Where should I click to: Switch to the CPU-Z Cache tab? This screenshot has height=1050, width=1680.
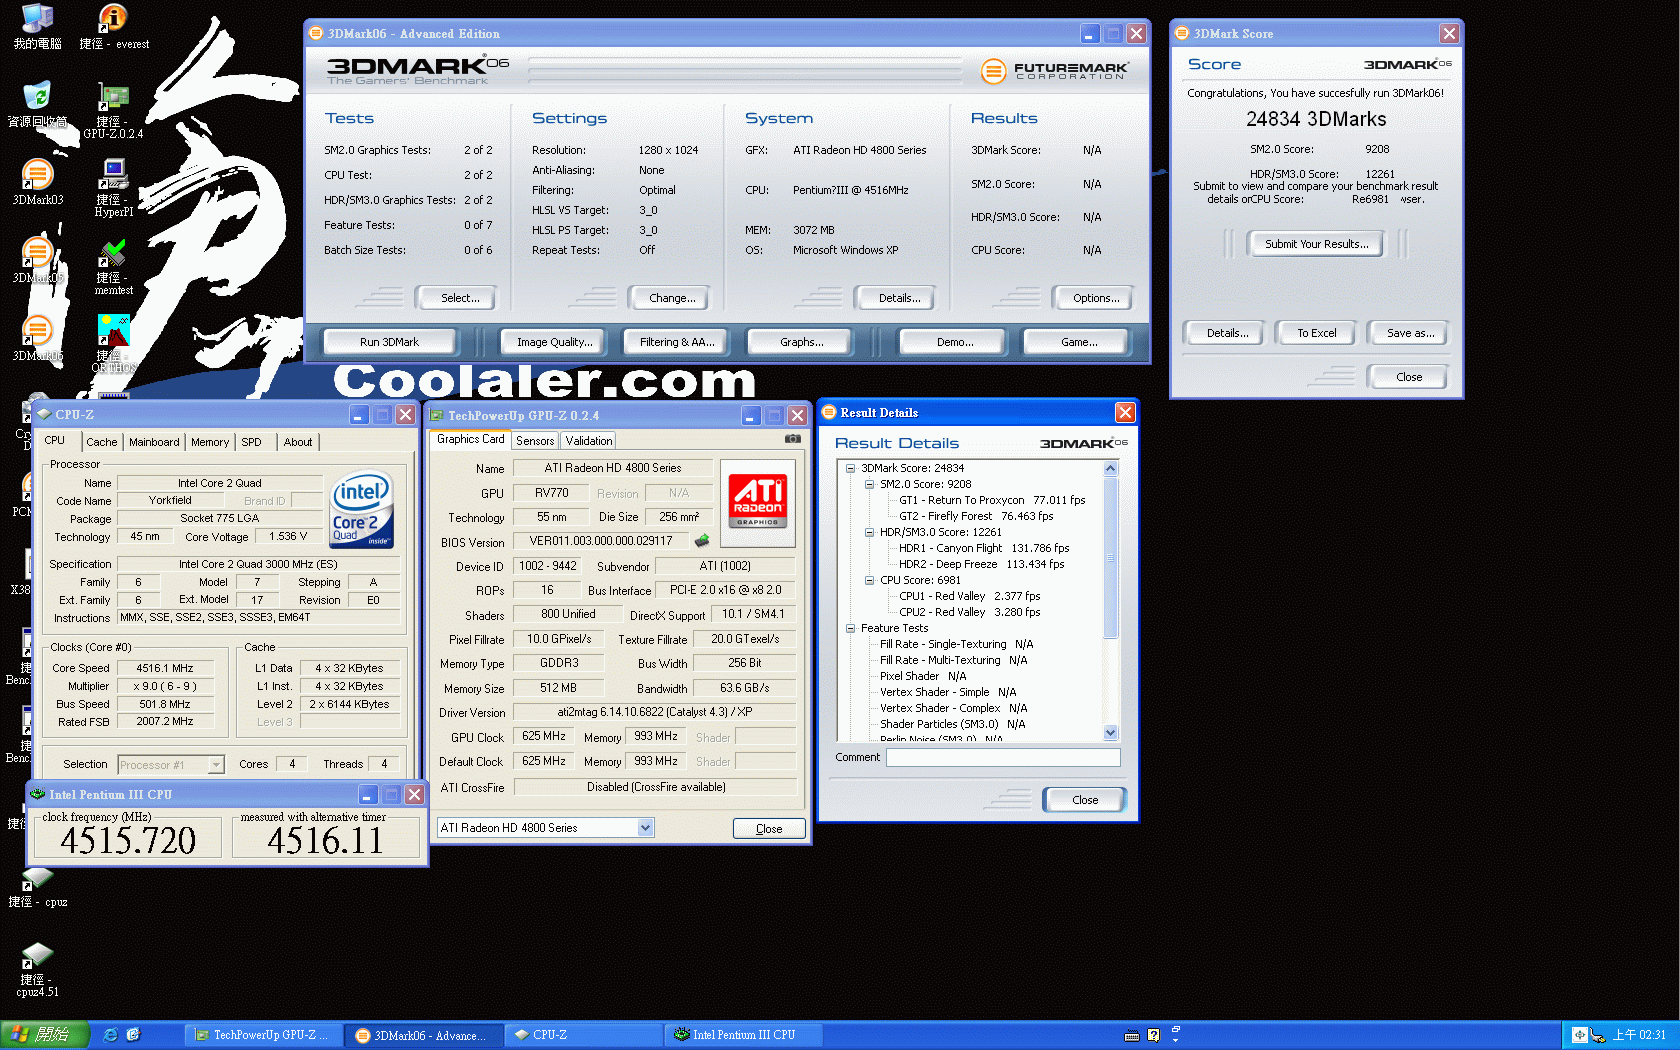click(x=101, y=442)
